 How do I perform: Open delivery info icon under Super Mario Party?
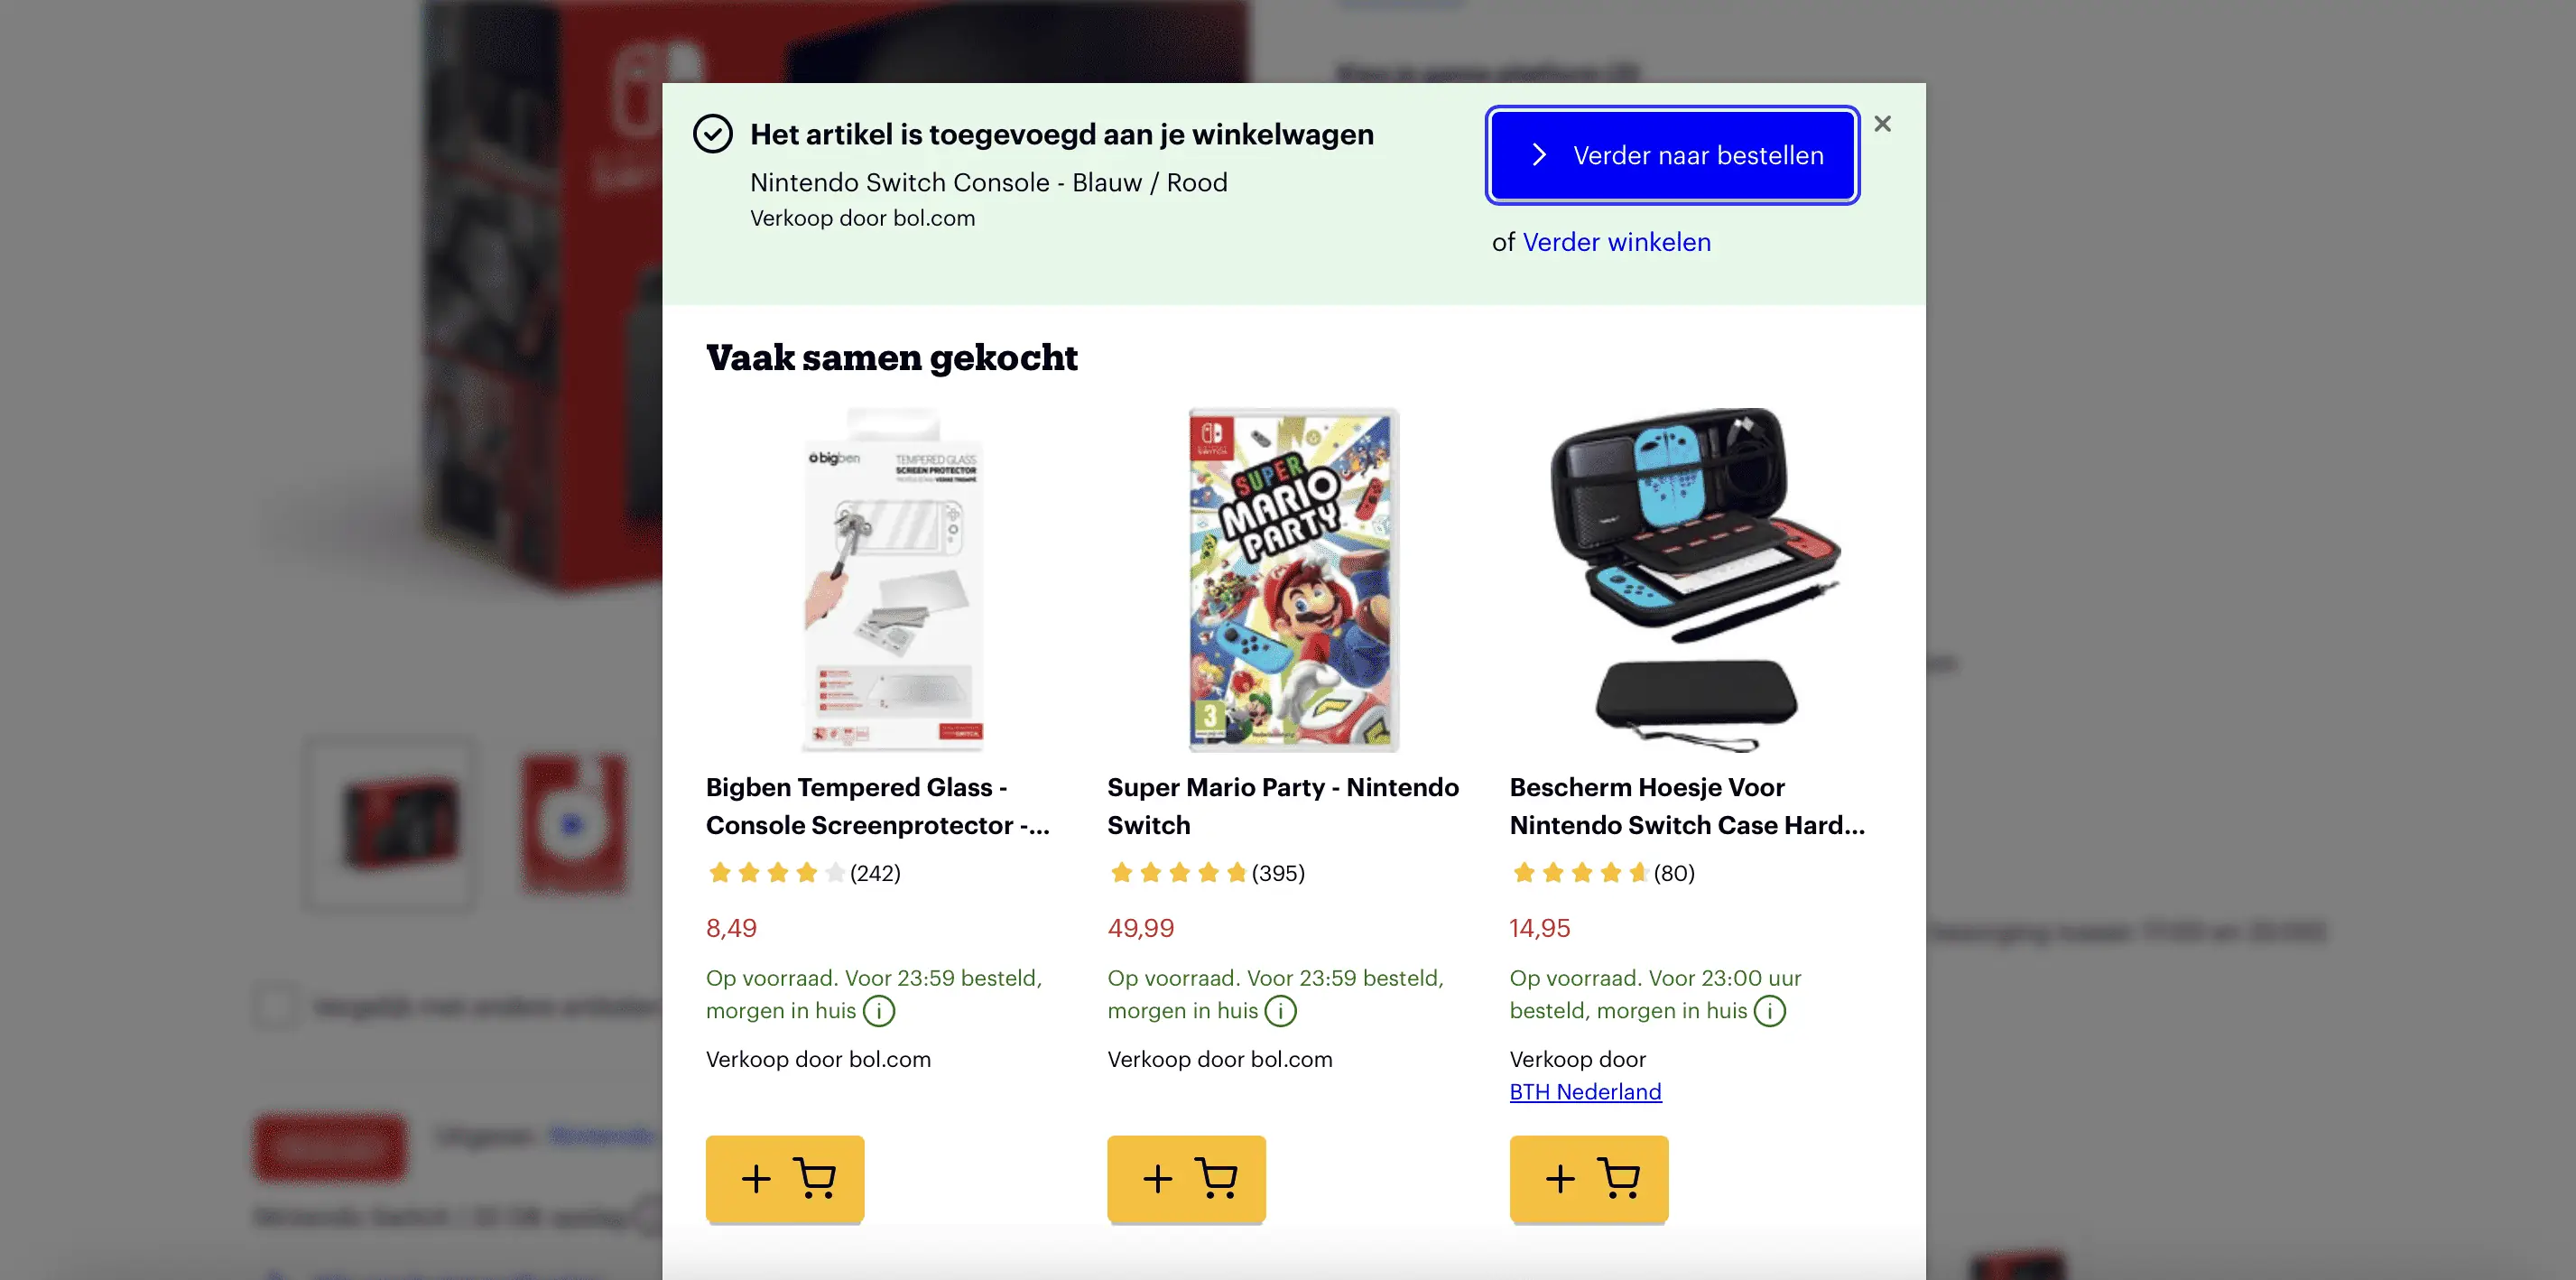coord(1281,1011)
